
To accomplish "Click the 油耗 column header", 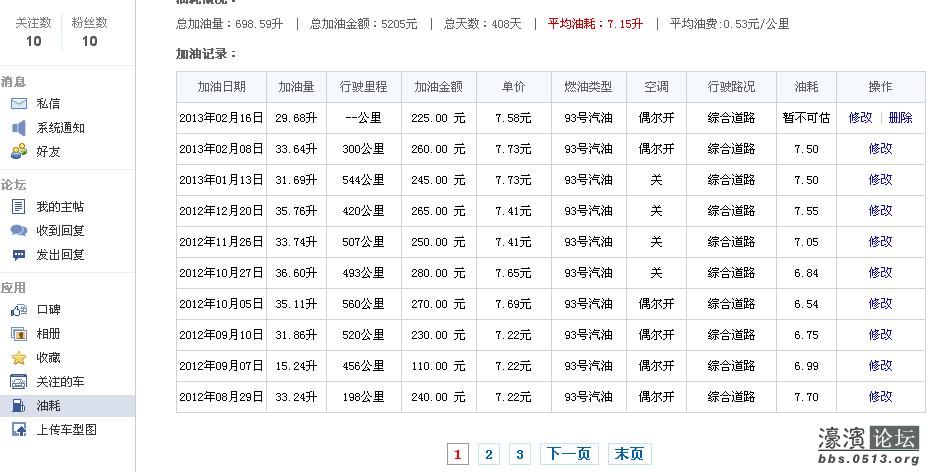I will (806, 87).
